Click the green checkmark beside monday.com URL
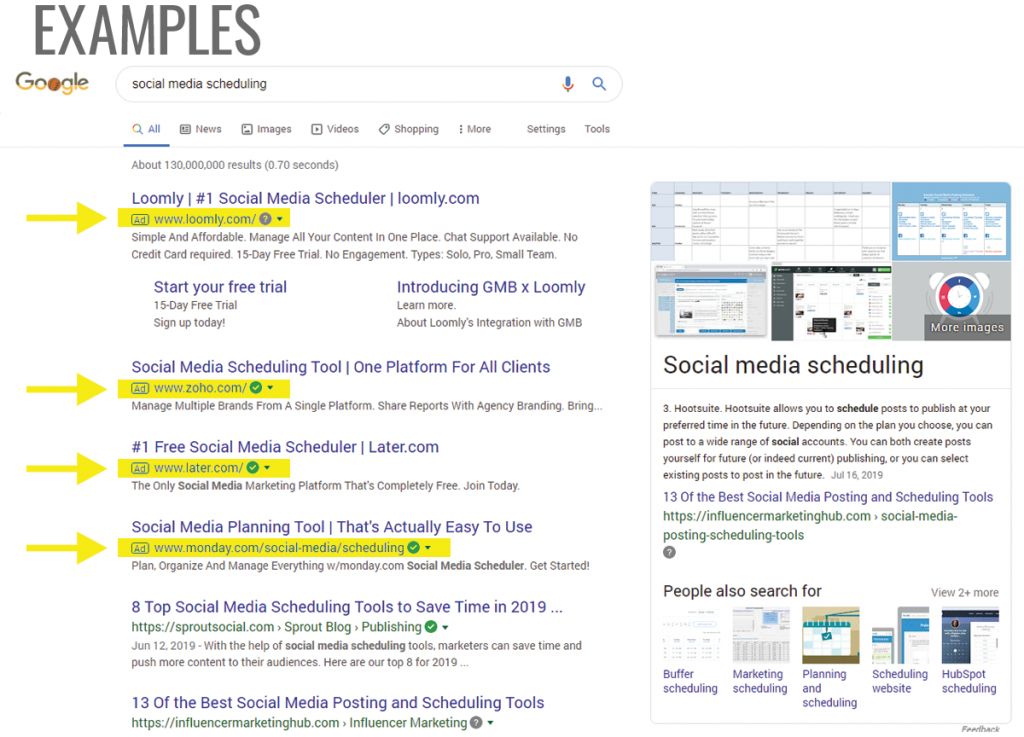Screen dimensions: 1024x737 click(x=413, y=548)
